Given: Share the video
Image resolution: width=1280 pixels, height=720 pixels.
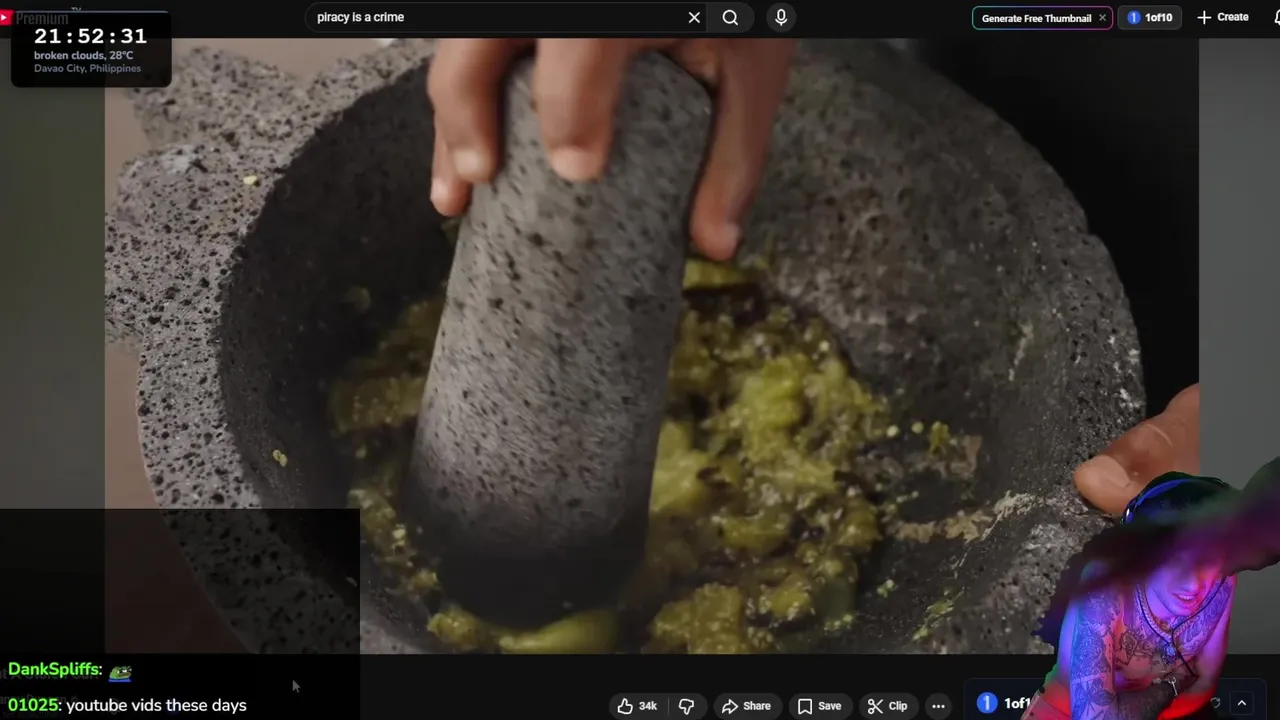Looking at the screenshot, I should click(746, 706).
